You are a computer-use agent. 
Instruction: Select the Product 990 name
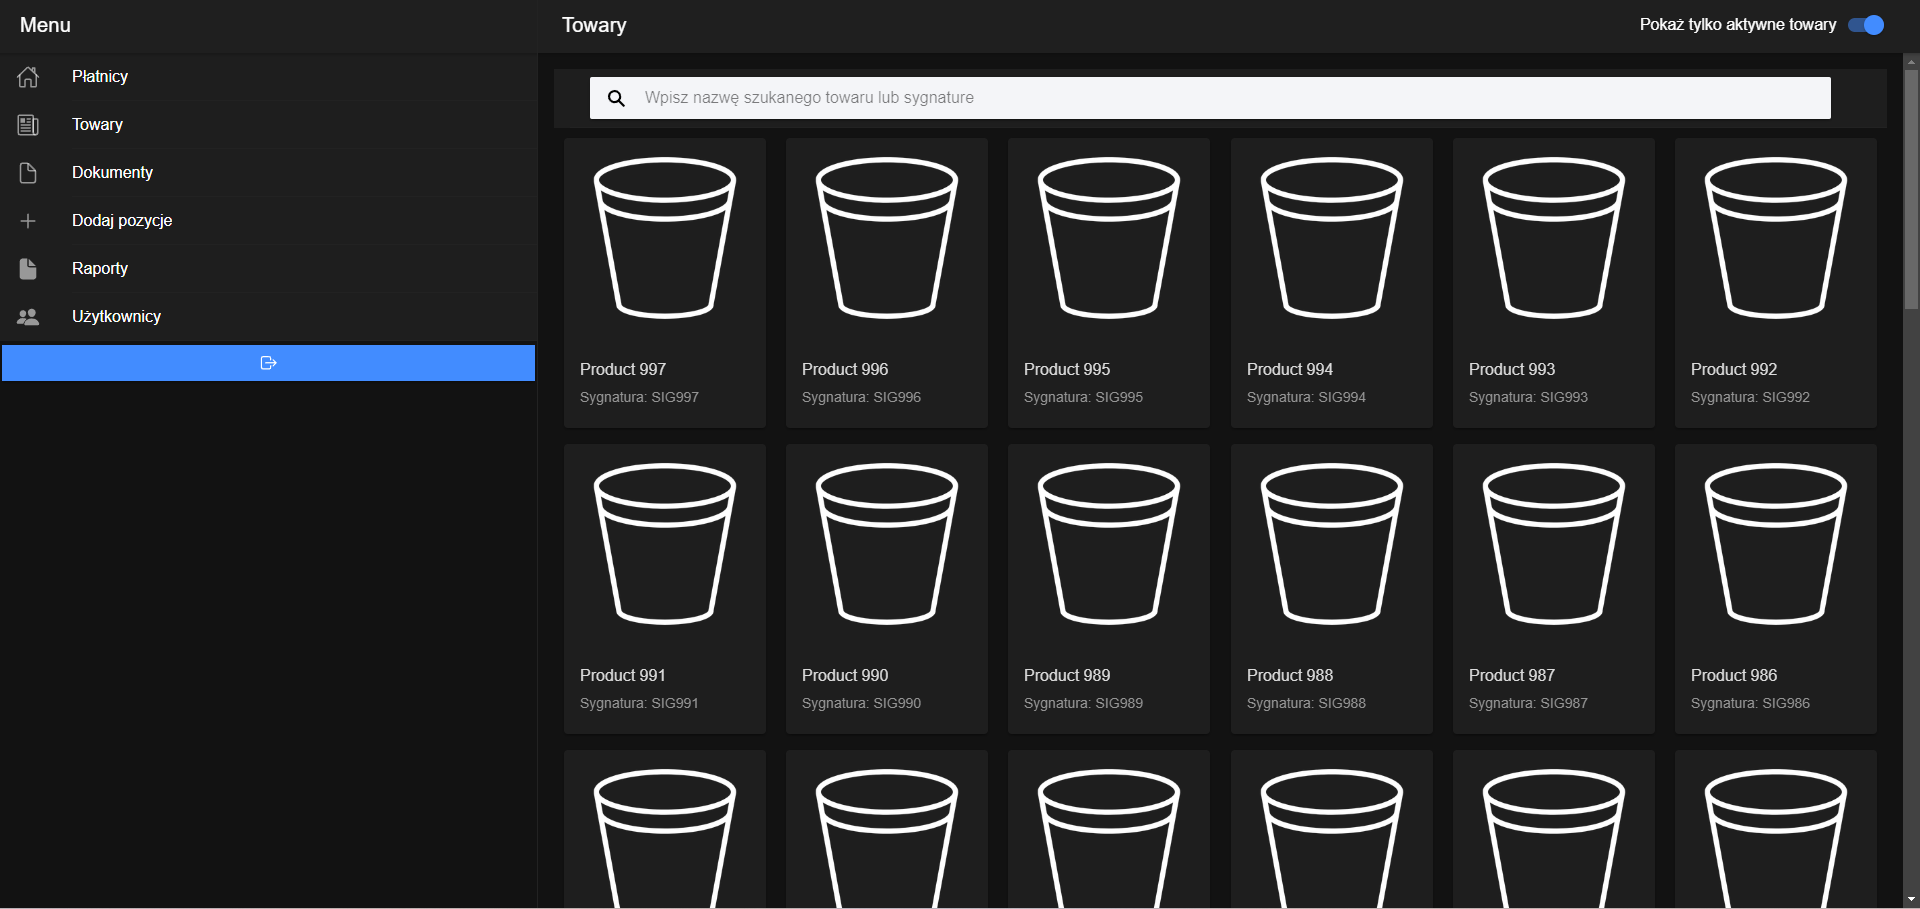[x=844, y=675]
